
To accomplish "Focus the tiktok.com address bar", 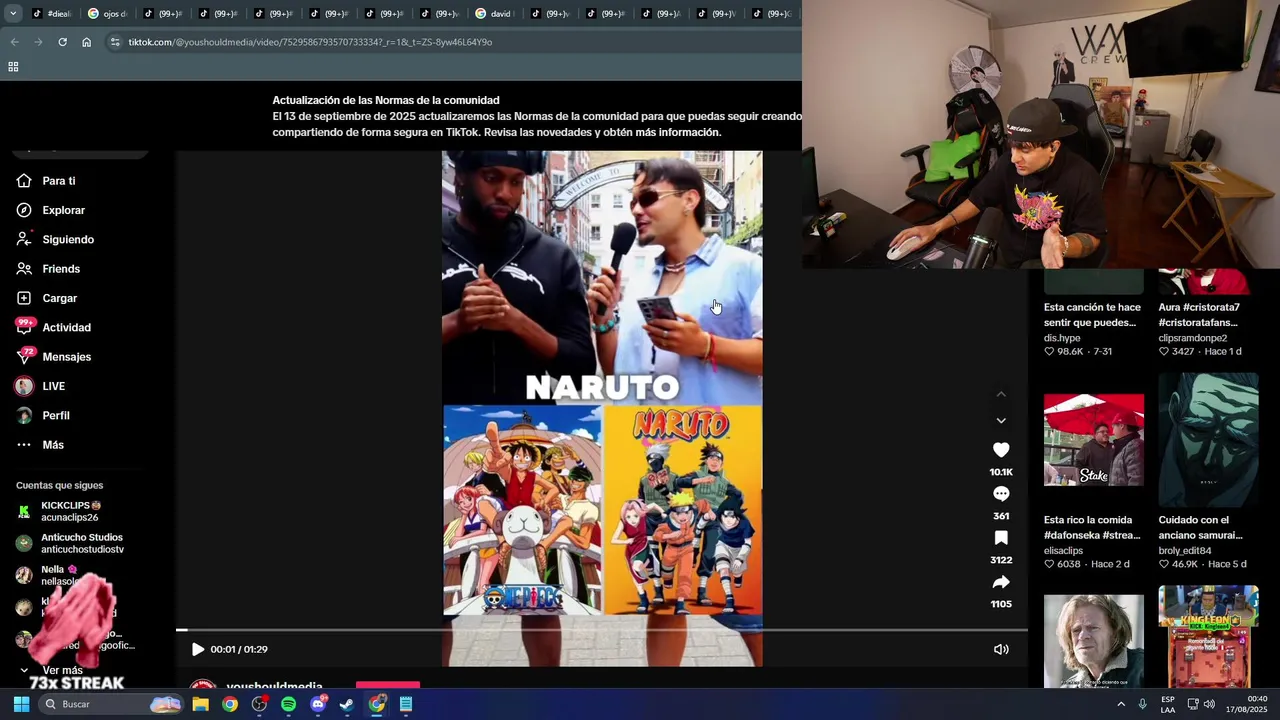I will (x=310, y=42).
